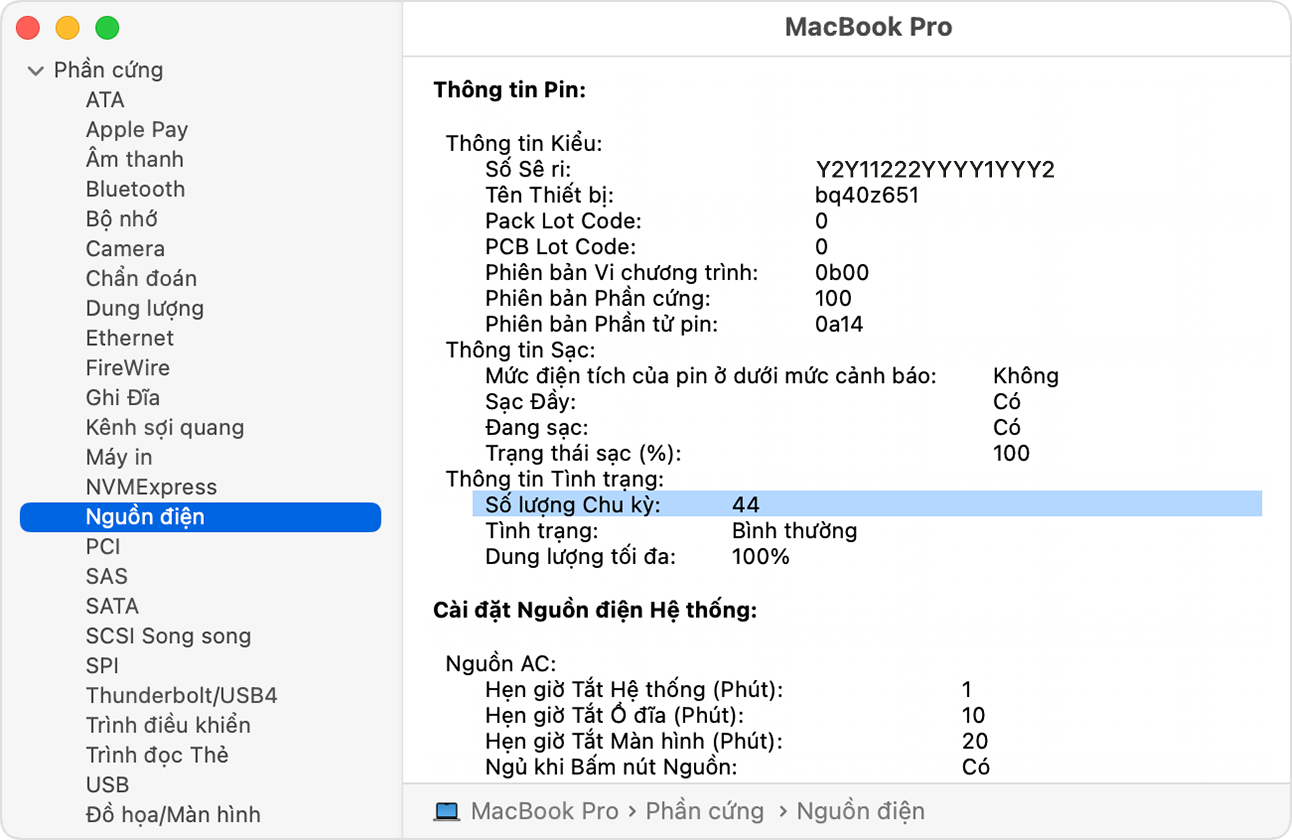Open Trình điều khiển in the sidebar
The image size is (1292, 840).
[168, 725]
